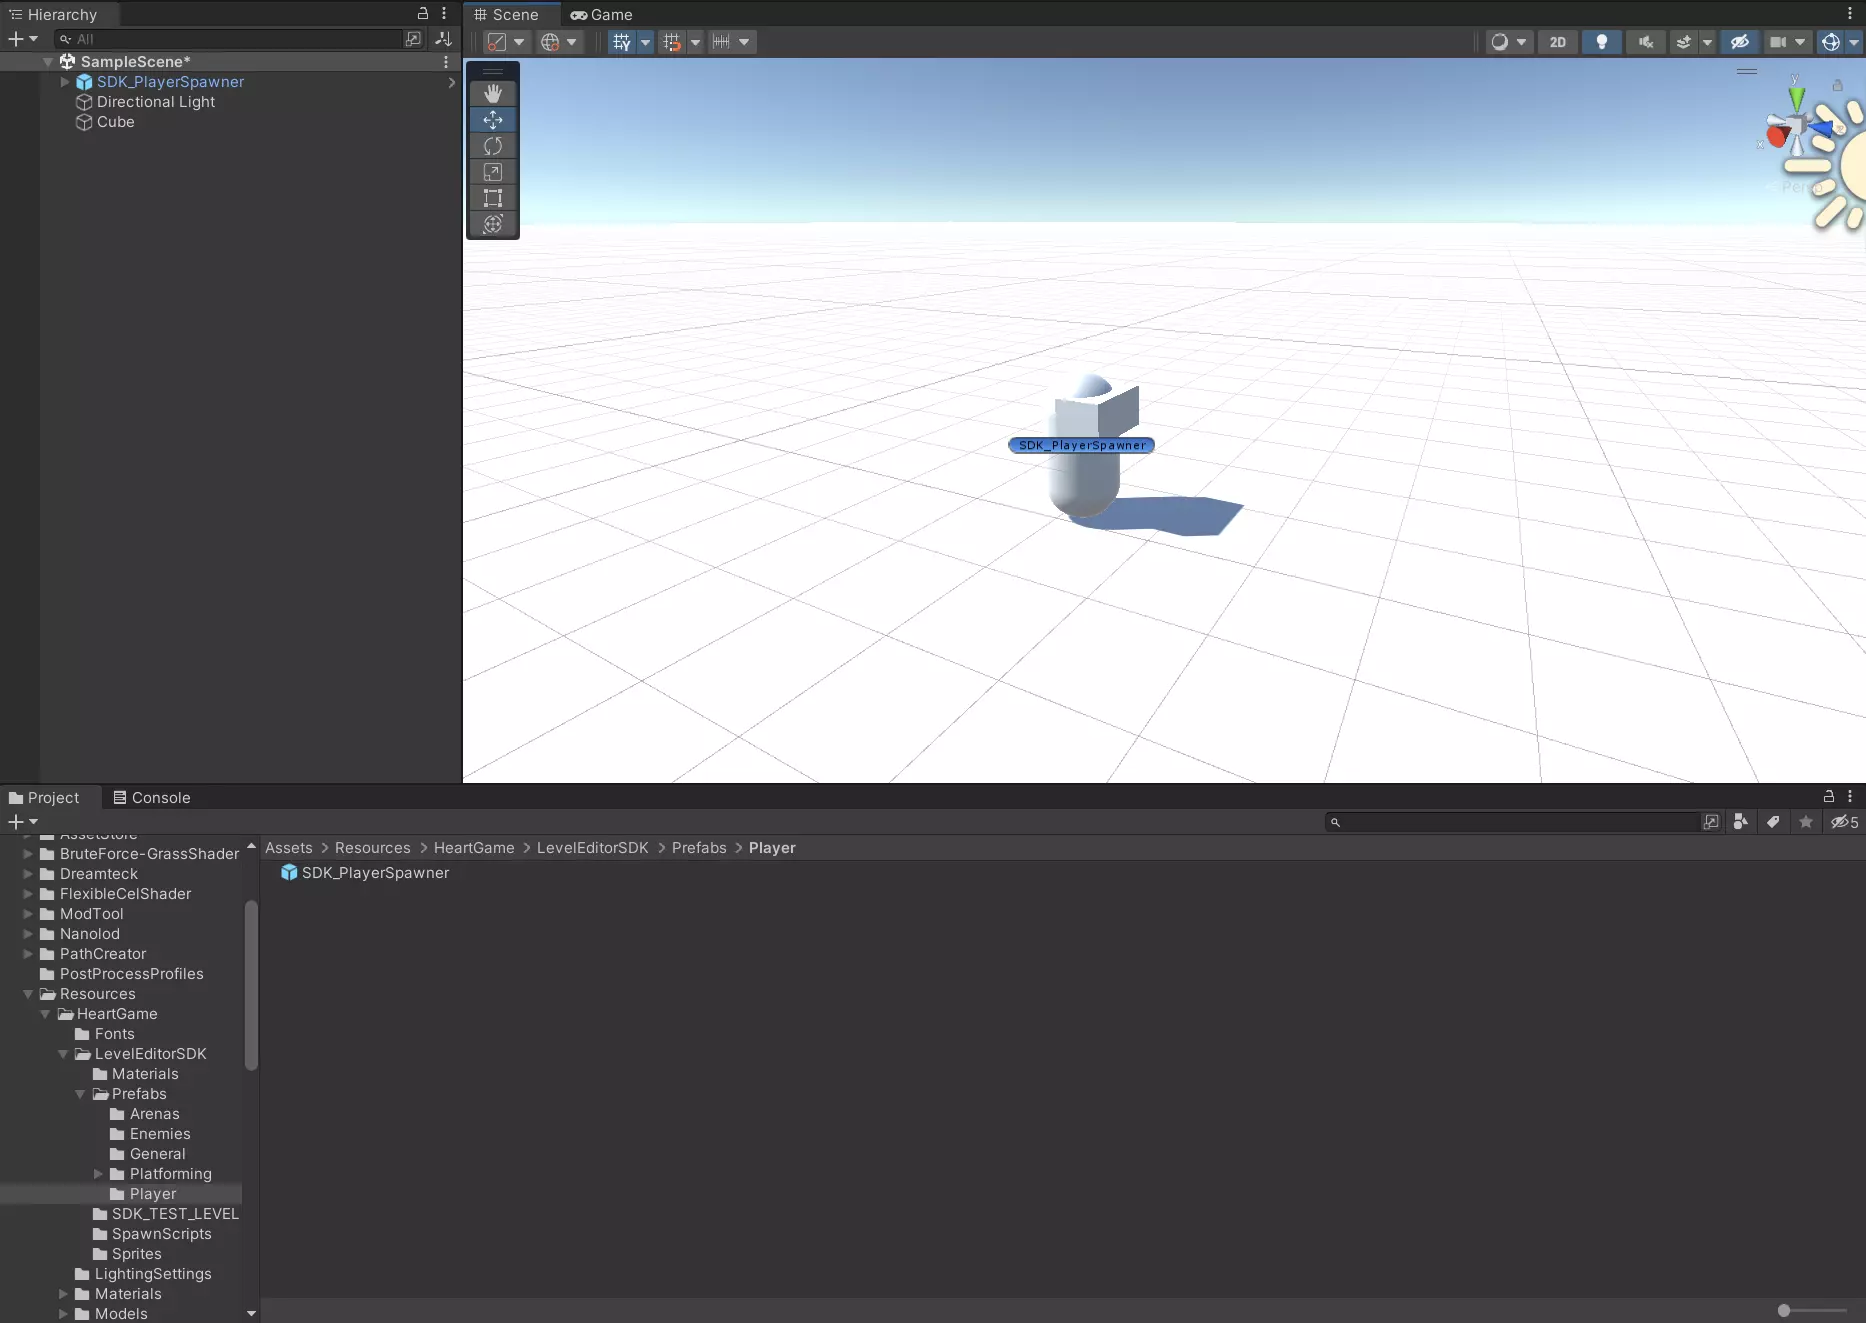The image size is (1866, 1323).
Task: Open SampleScene context options menu
Action: coord(446,62)
